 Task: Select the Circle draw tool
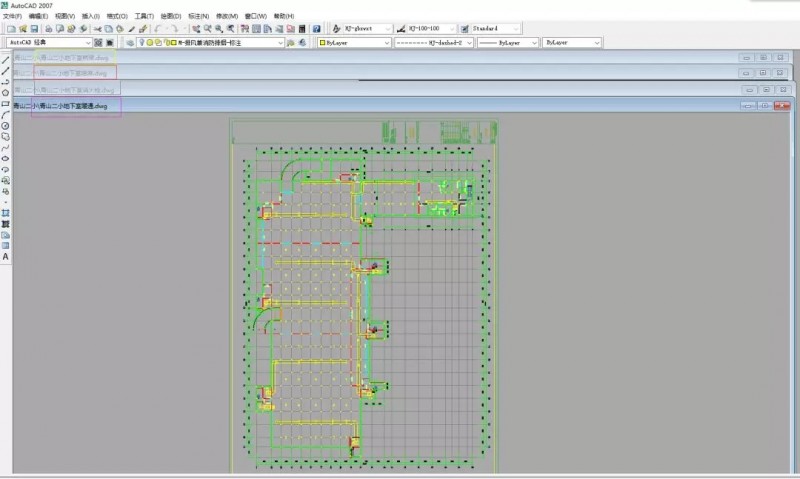(6, 126)
